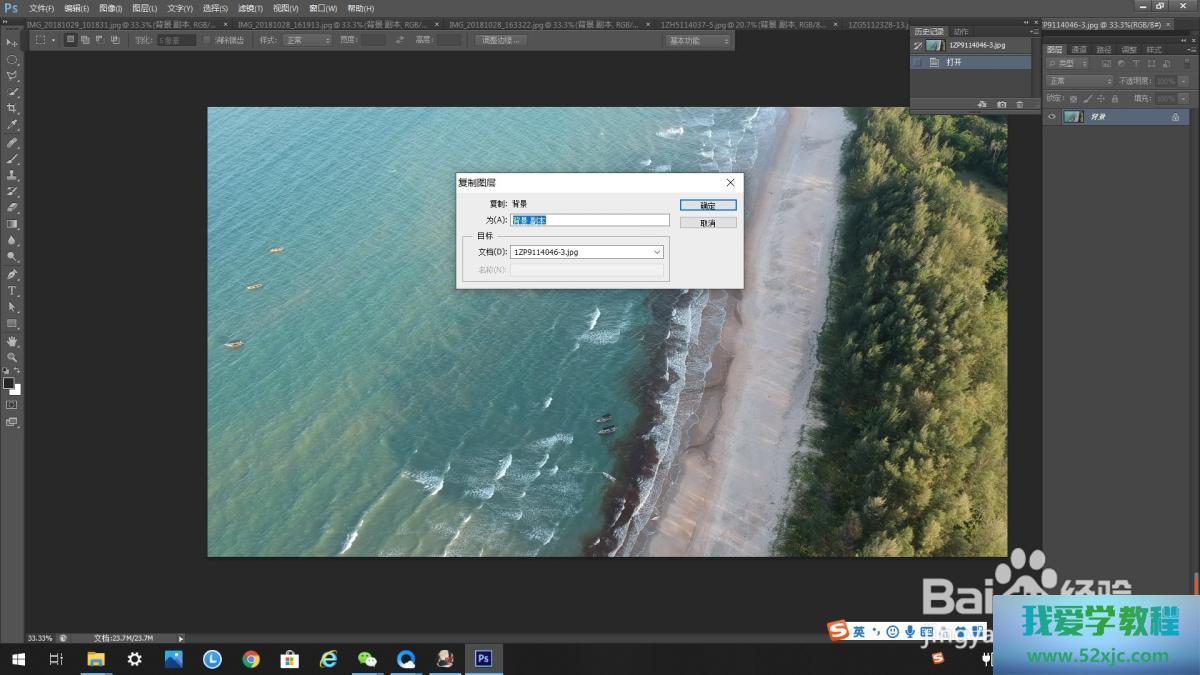Click the trash icon in History panel
The width and height of the screenshot is (1200, 675).
coord(1019,104)
